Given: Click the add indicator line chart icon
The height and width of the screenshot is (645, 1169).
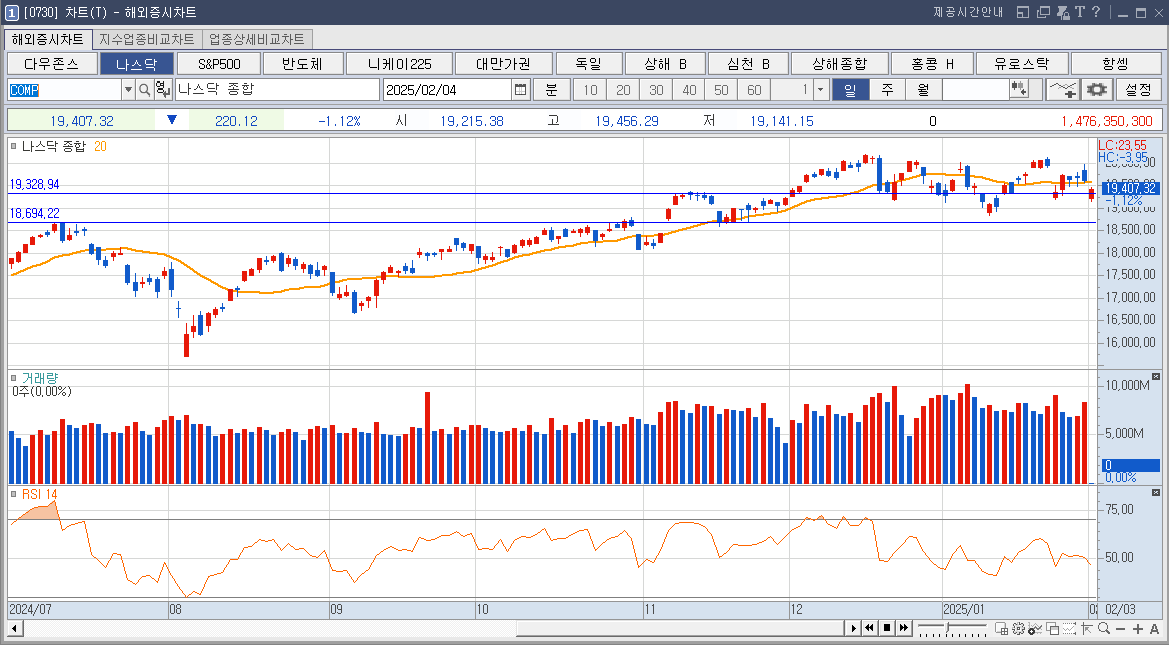Looking at the screenshot, I should coord(1062,90).
